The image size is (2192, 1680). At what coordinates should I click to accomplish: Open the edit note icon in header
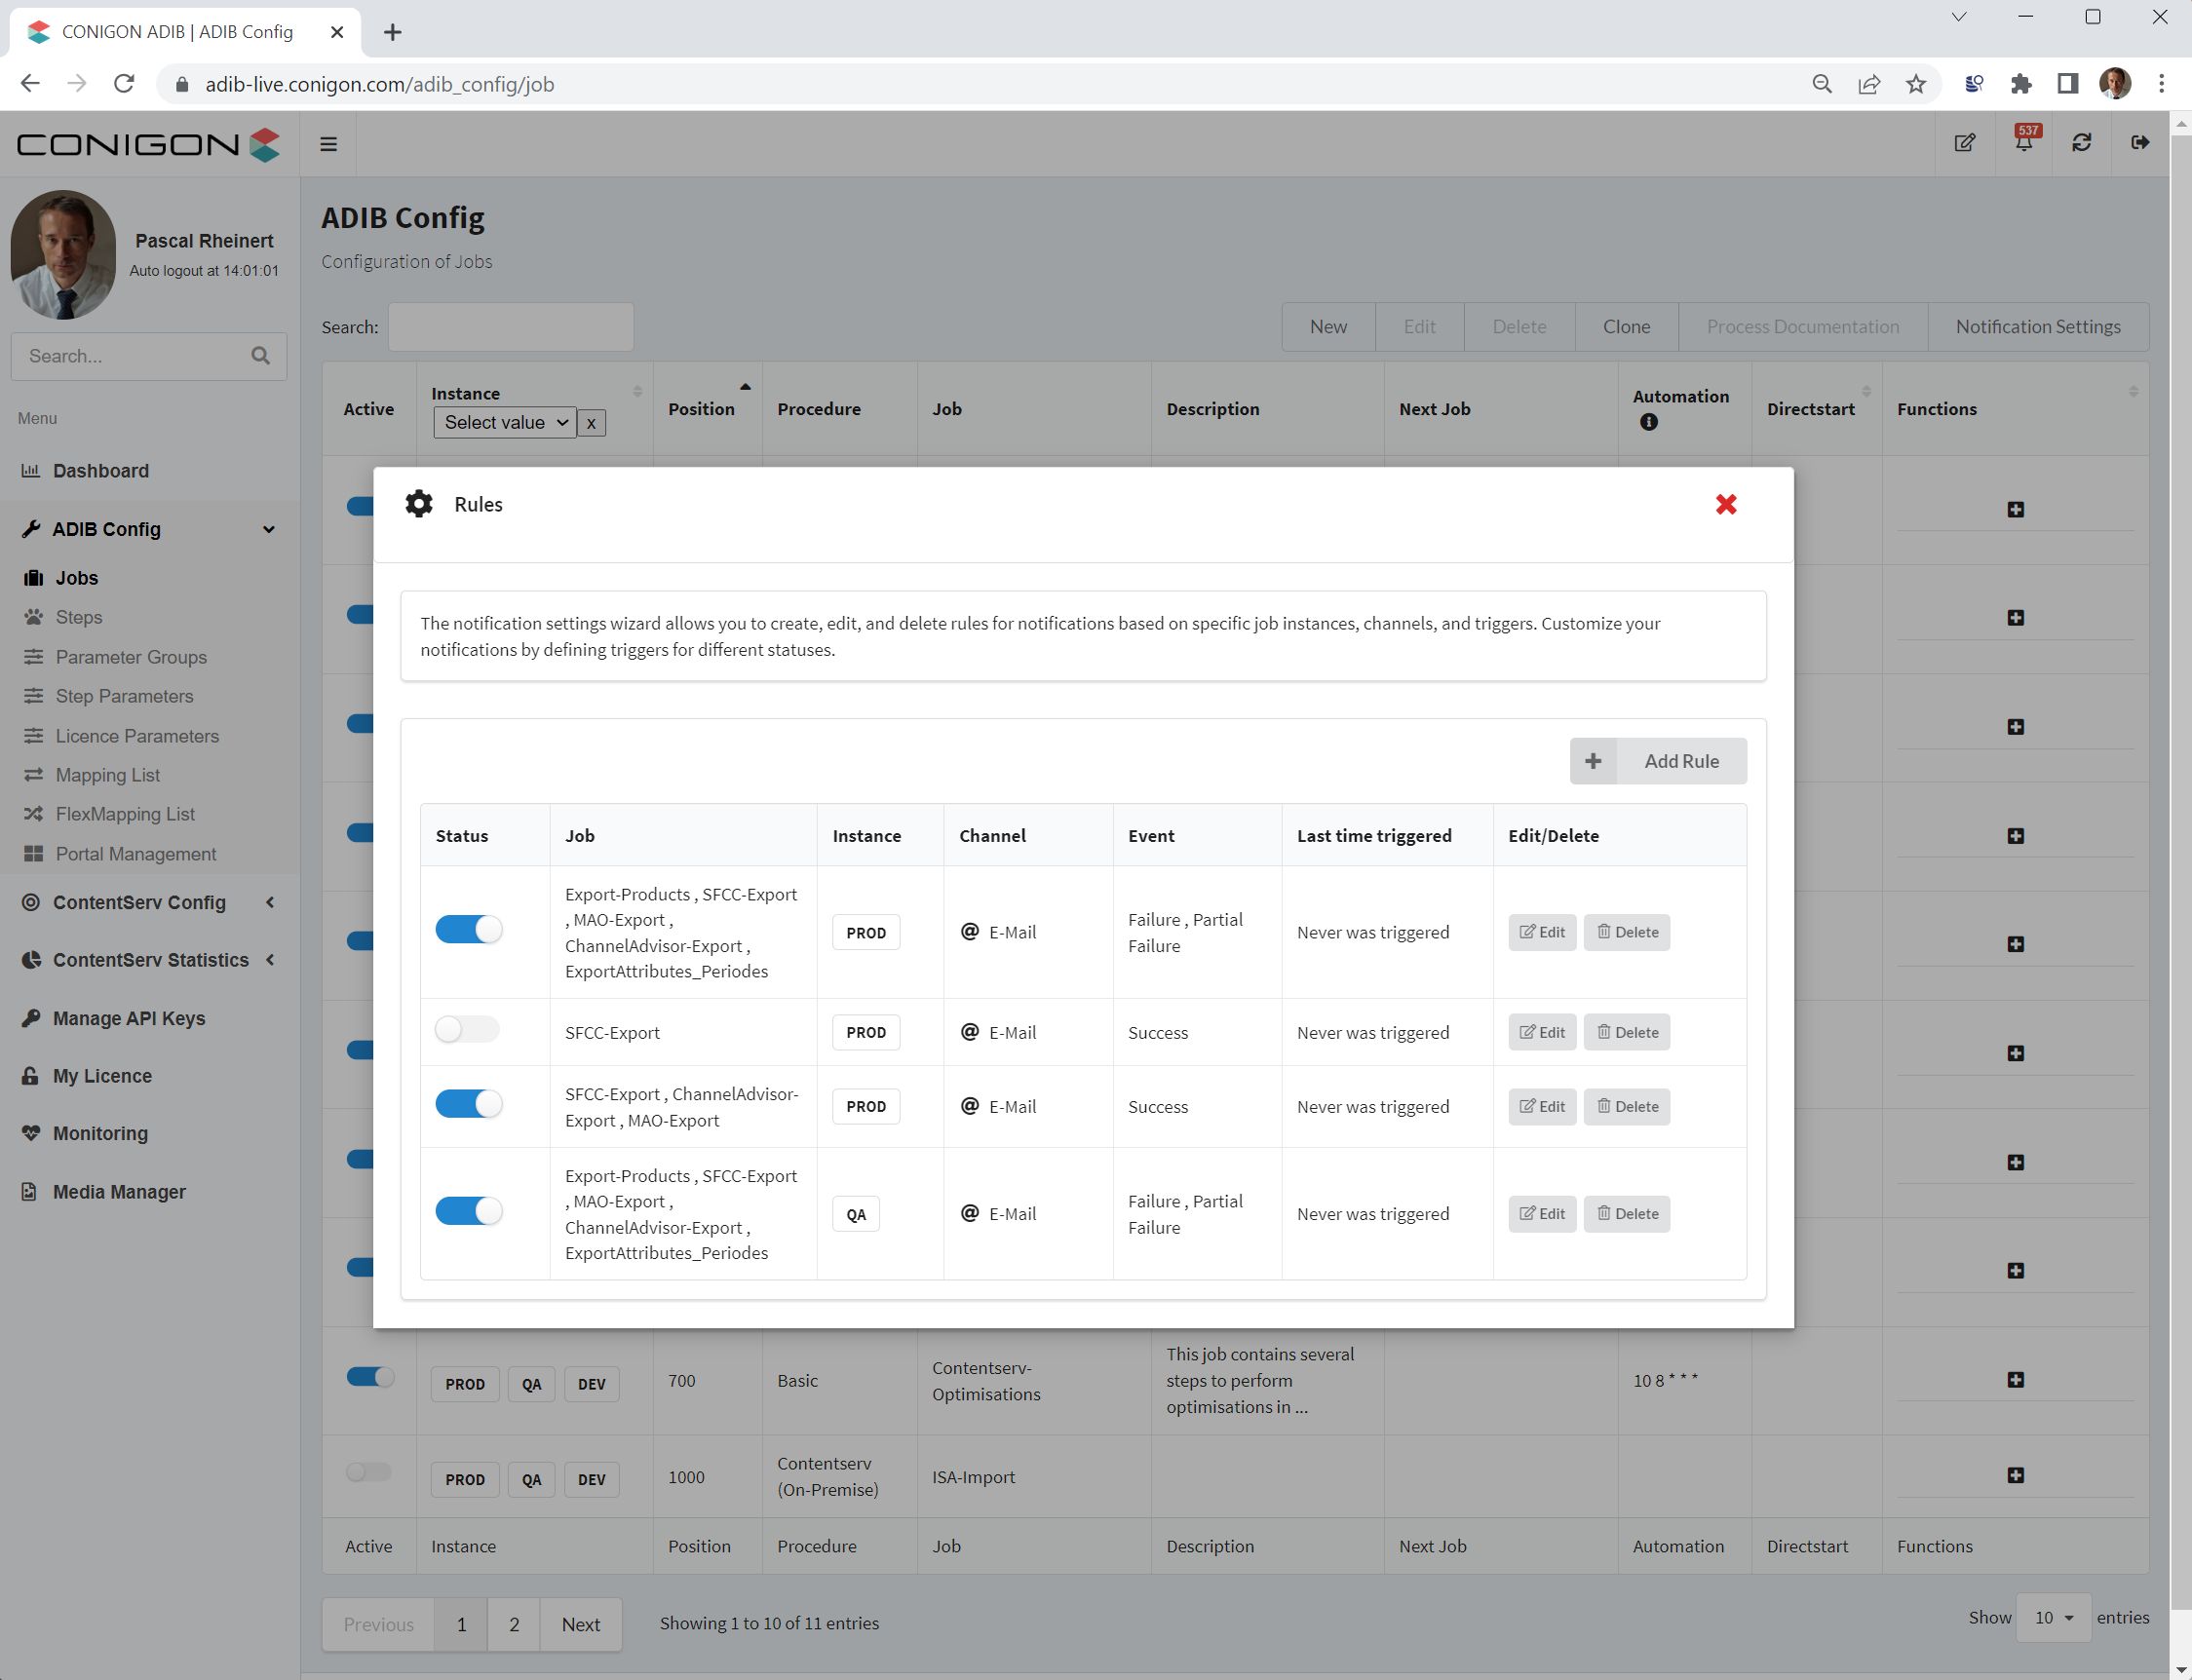tap(1965, 143)
